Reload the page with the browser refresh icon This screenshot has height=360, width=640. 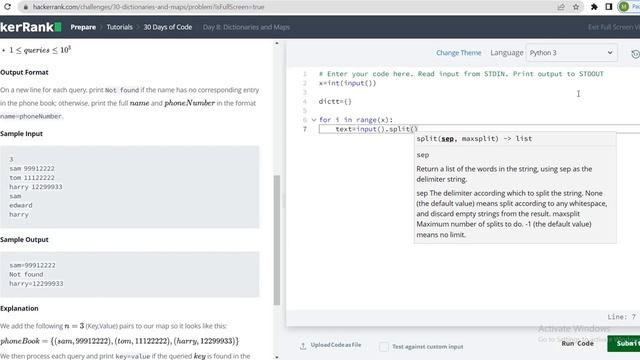7,7
